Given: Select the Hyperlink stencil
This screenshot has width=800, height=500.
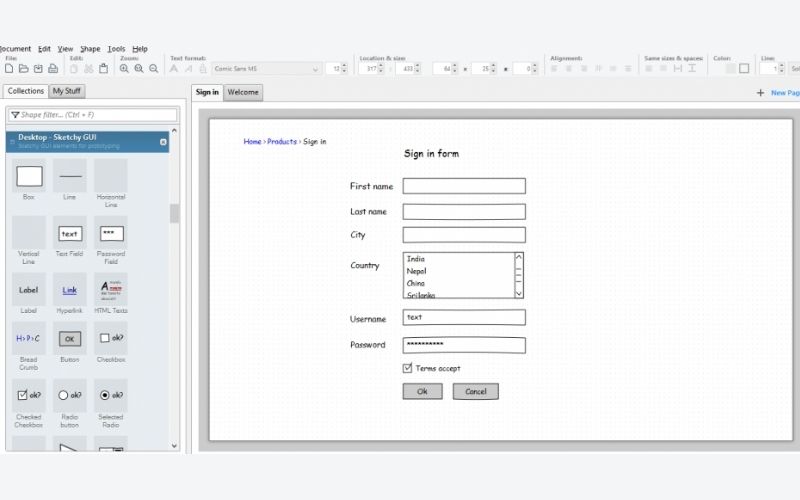Looking at the screenshot, I should pos(69,290).
